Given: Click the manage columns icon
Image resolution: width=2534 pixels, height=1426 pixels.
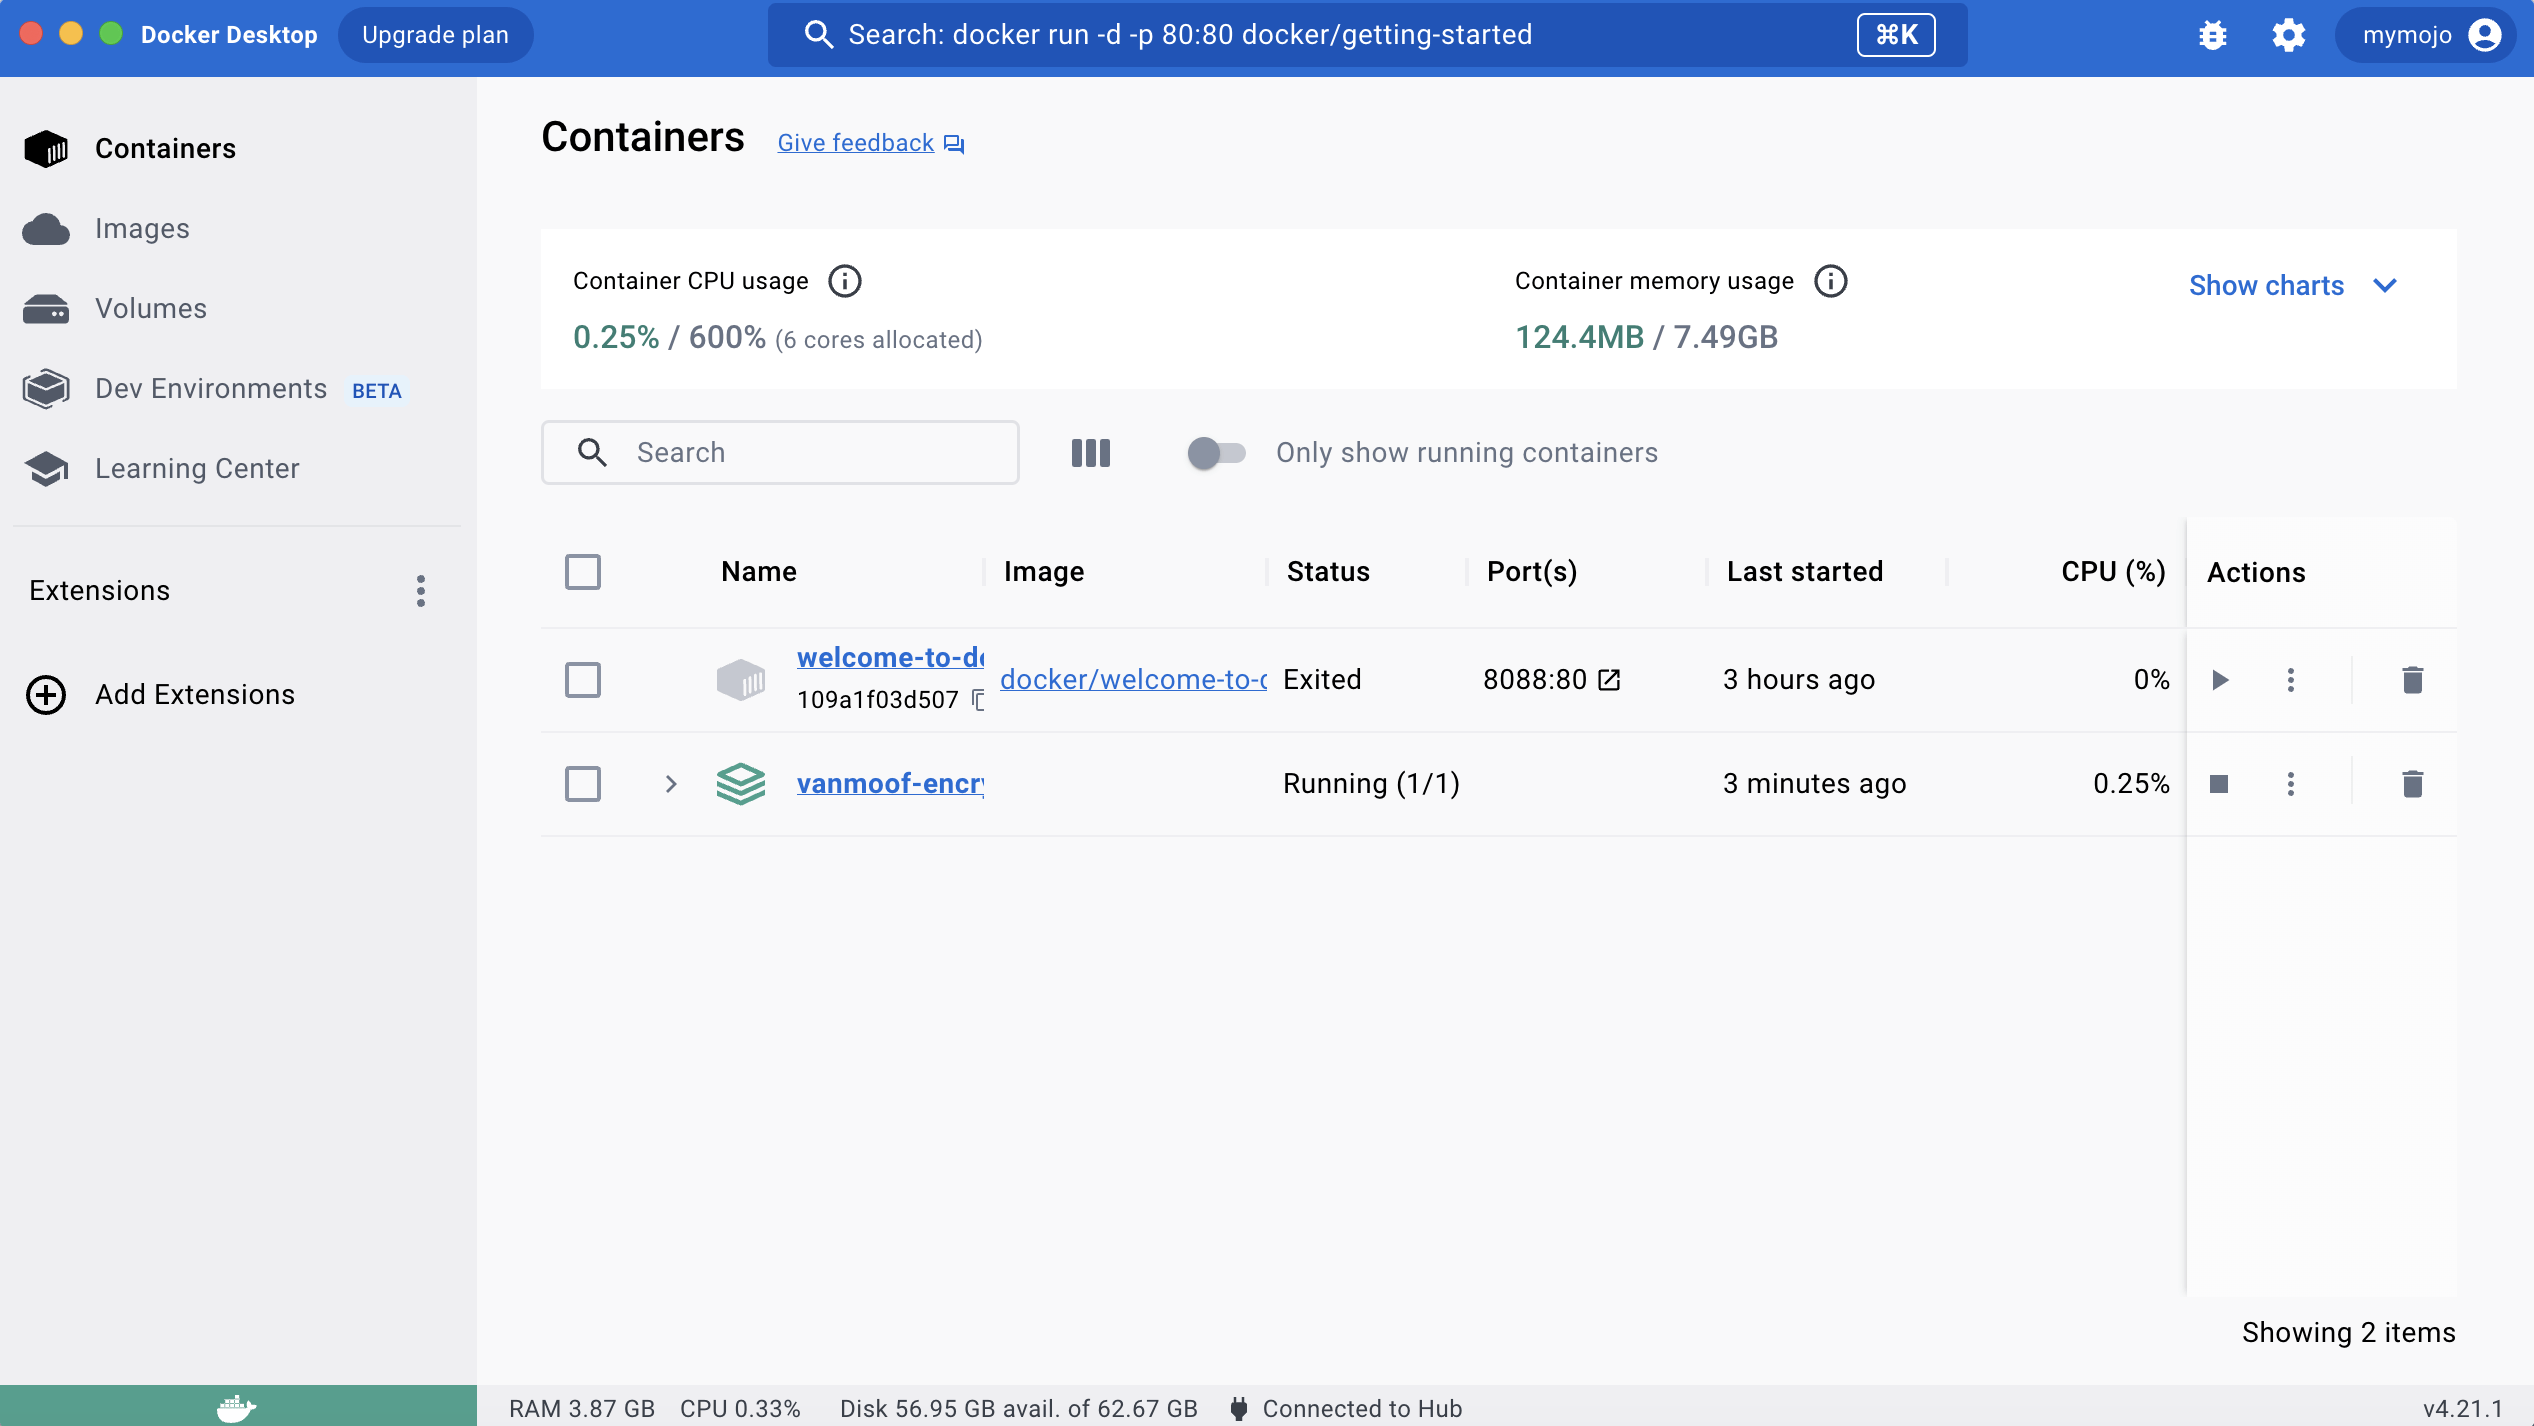Looking at the screenshot, I should click(1090, 453).
